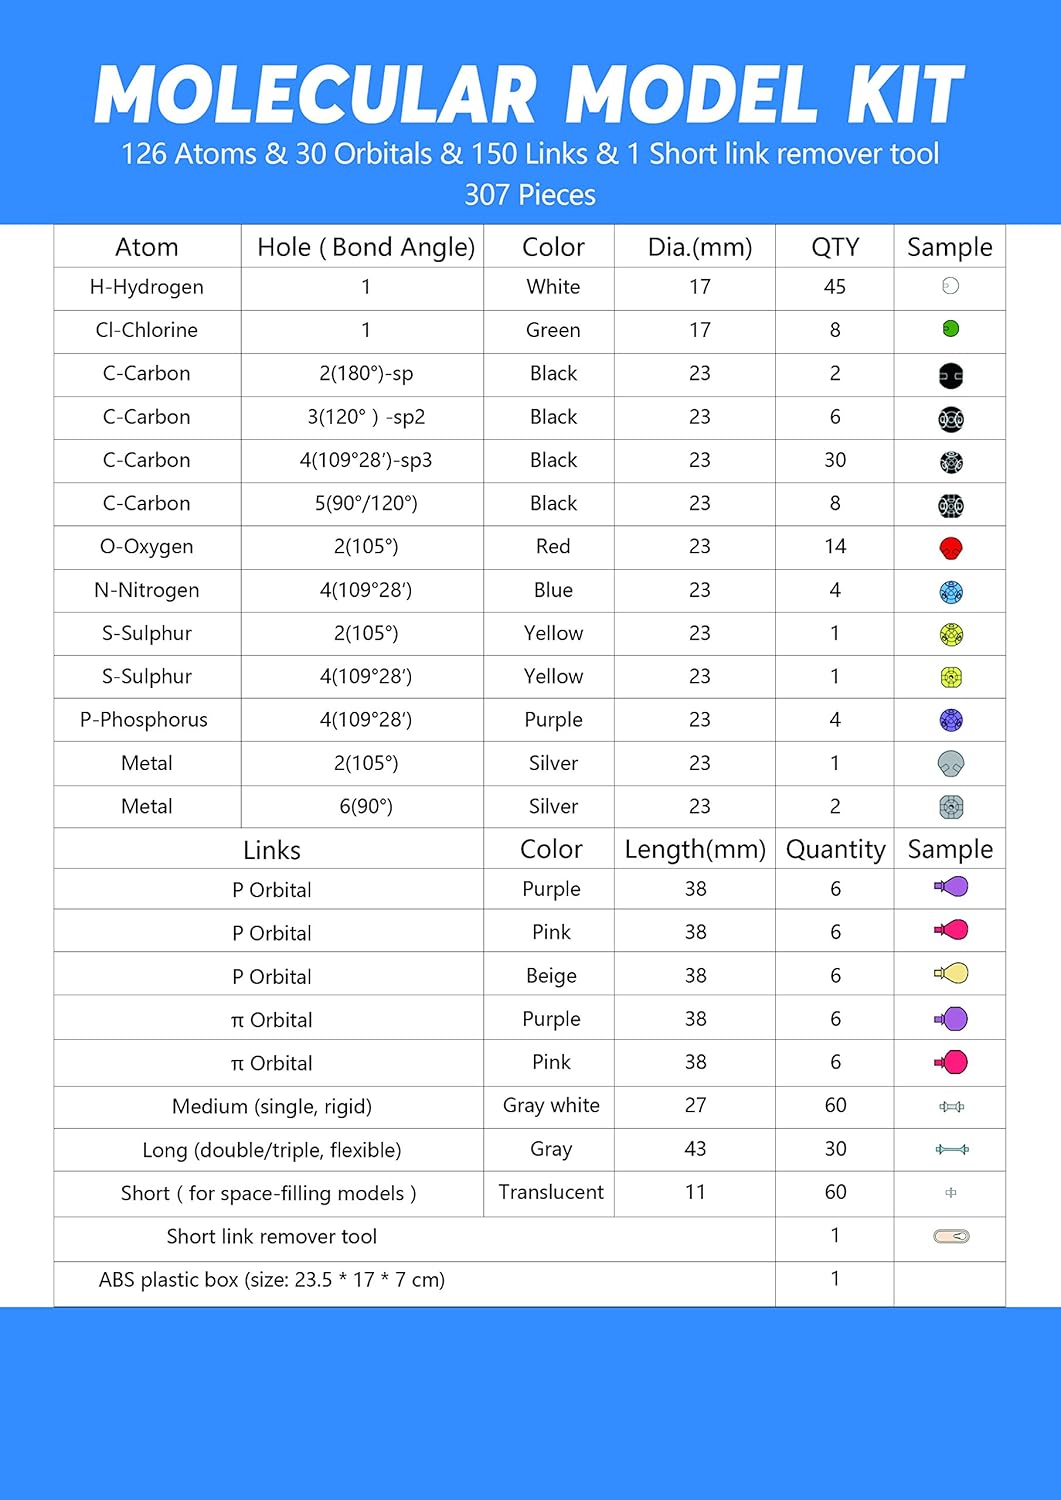This screenshot has width=1061, height=1500.
Task: Click the beige P Orbital sample icon
Action: (952, 973)
